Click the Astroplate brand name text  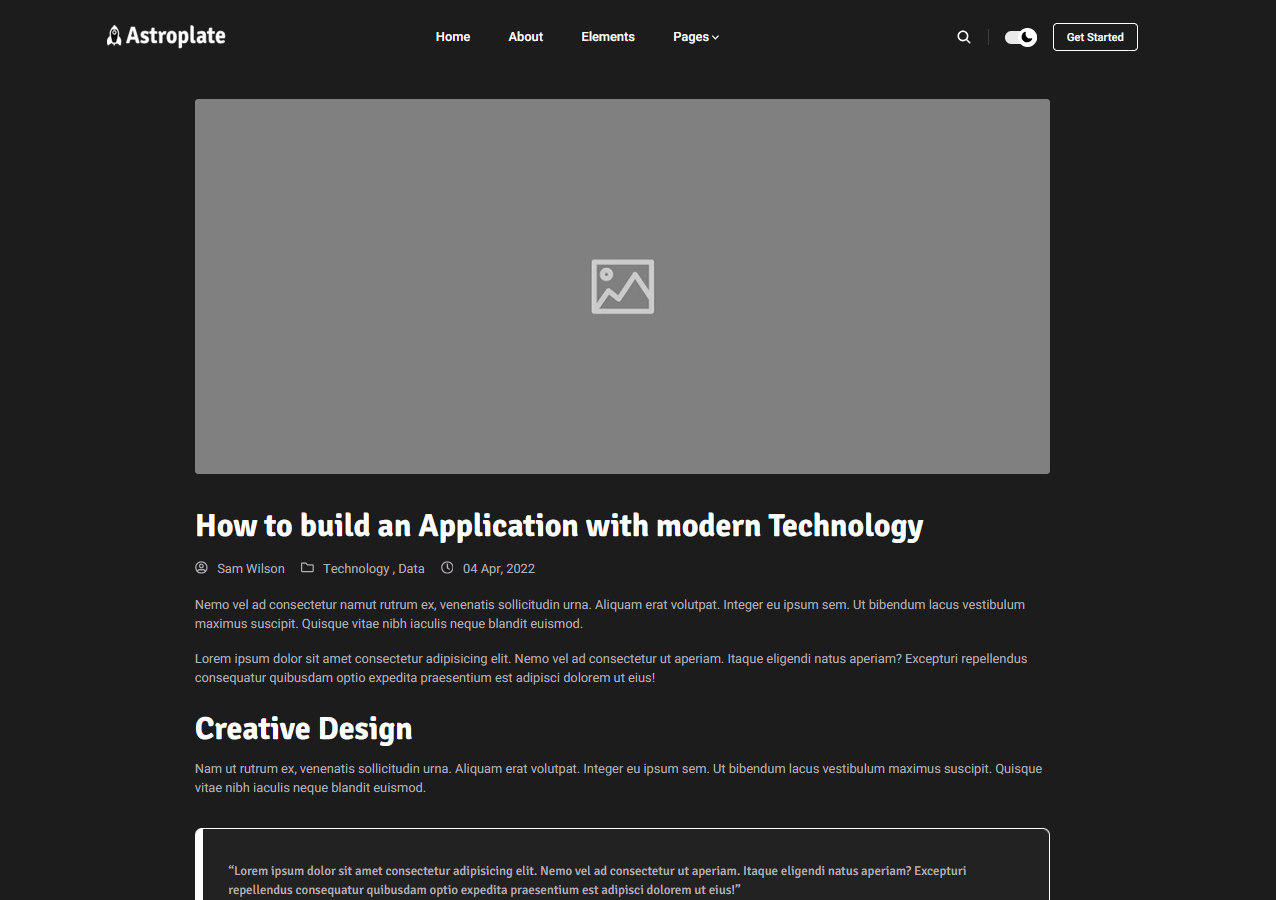(176, 36)
